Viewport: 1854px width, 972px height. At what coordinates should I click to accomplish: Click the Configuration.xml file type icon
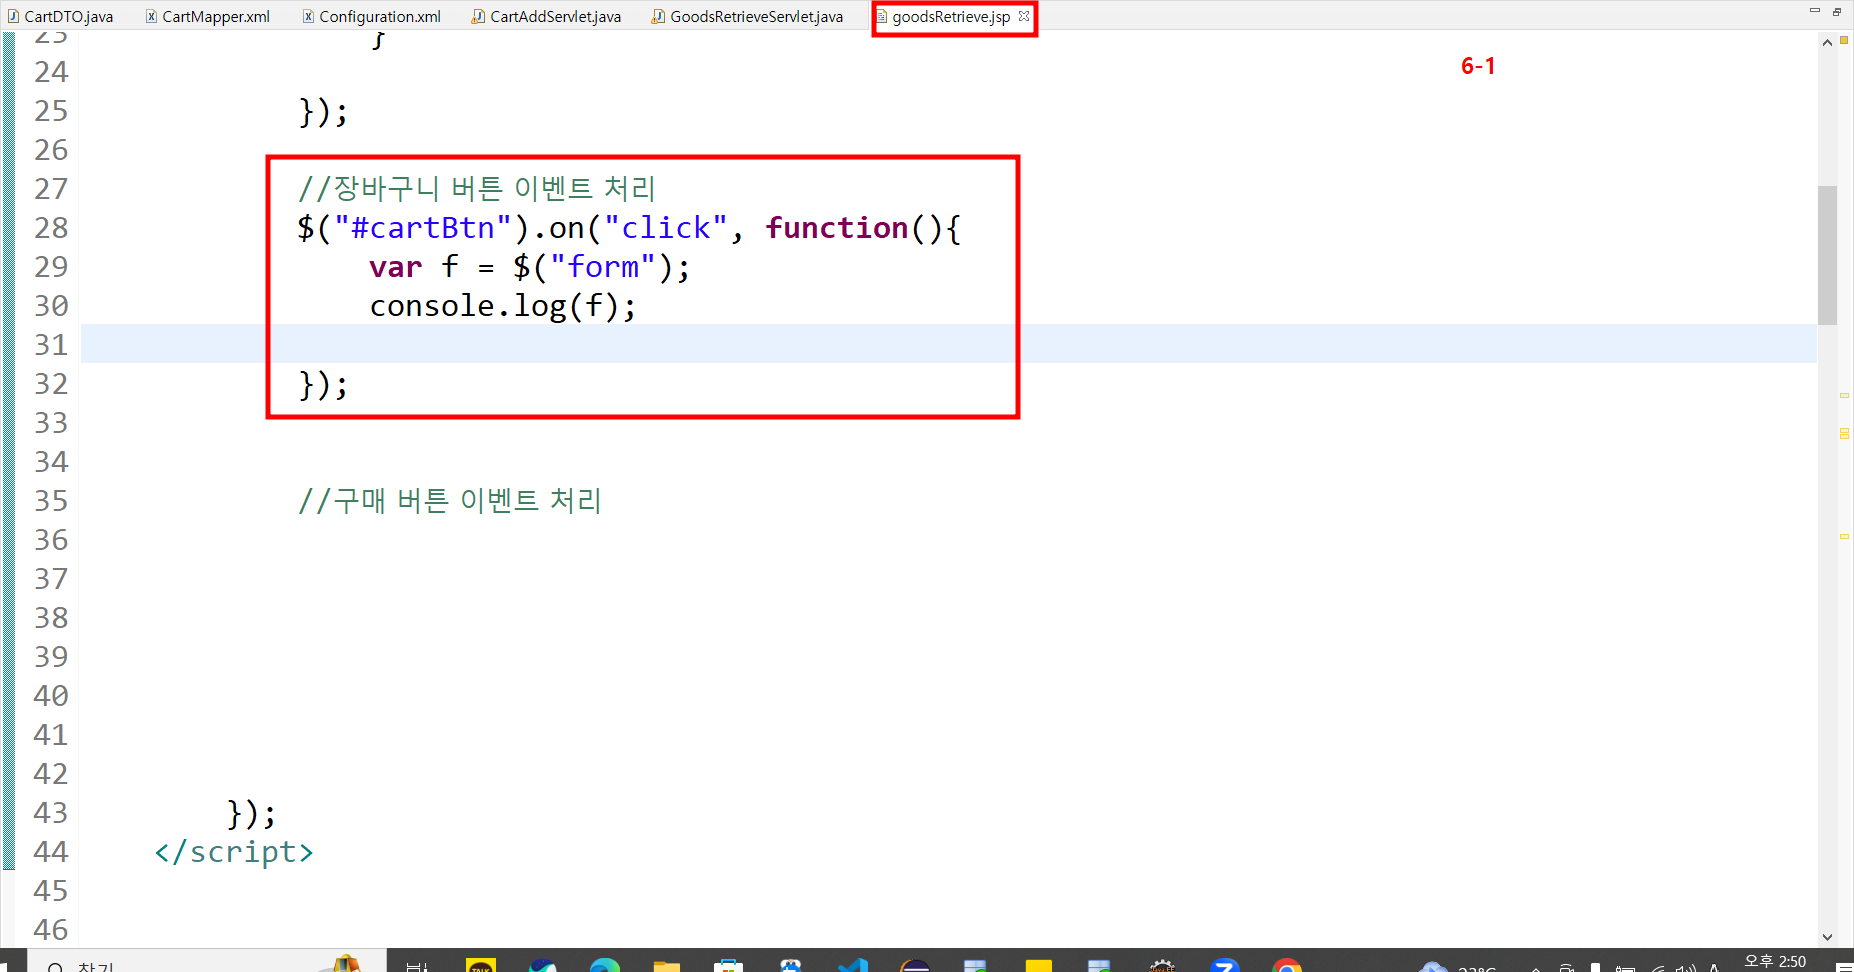pos(308,16)
